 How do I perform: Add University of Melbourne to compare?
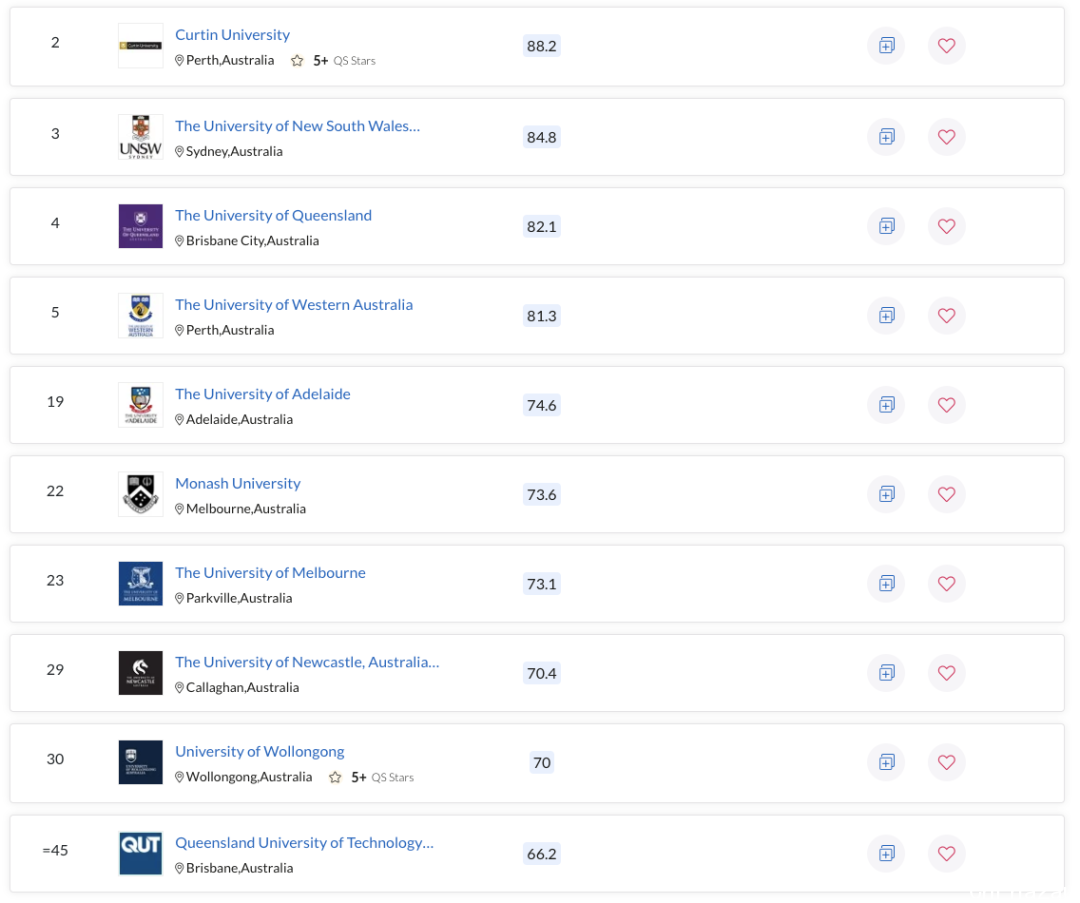tap(886, 583)
